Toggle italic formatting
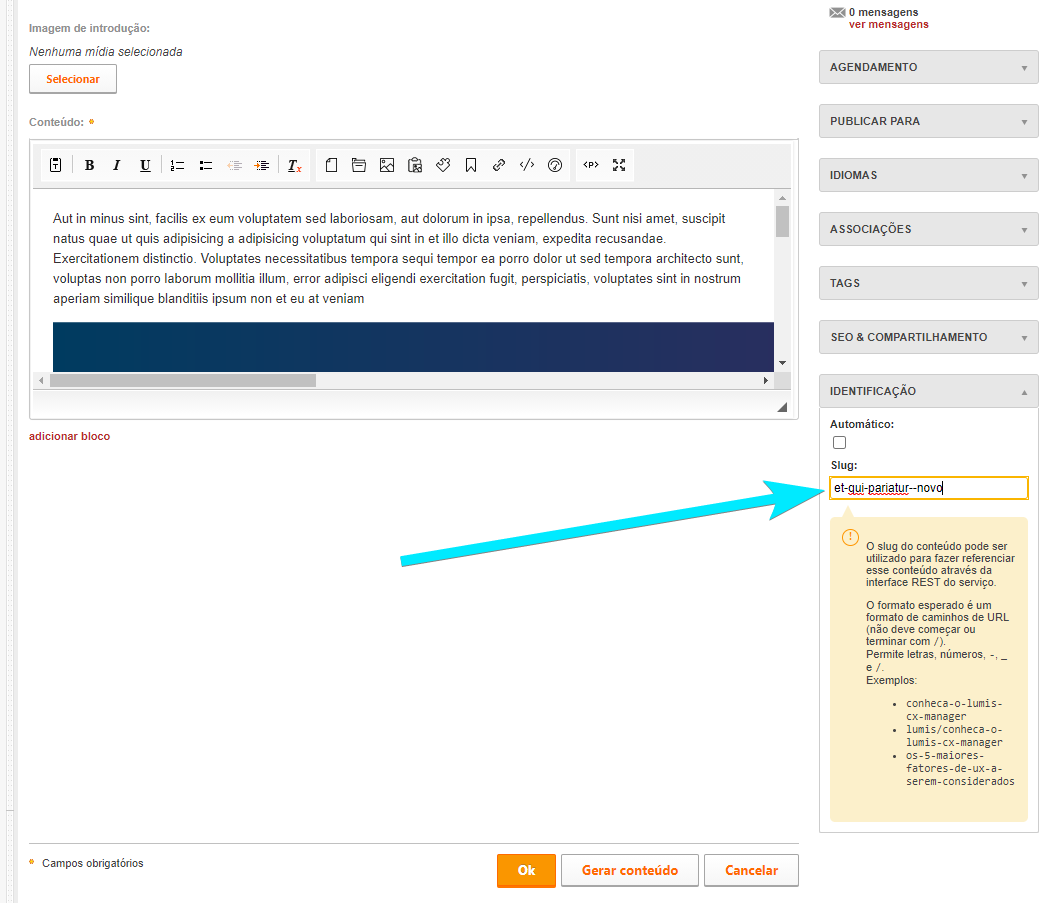Image resolution: width=1061 pixels, height=903 pixels. [x=116, y=165]
